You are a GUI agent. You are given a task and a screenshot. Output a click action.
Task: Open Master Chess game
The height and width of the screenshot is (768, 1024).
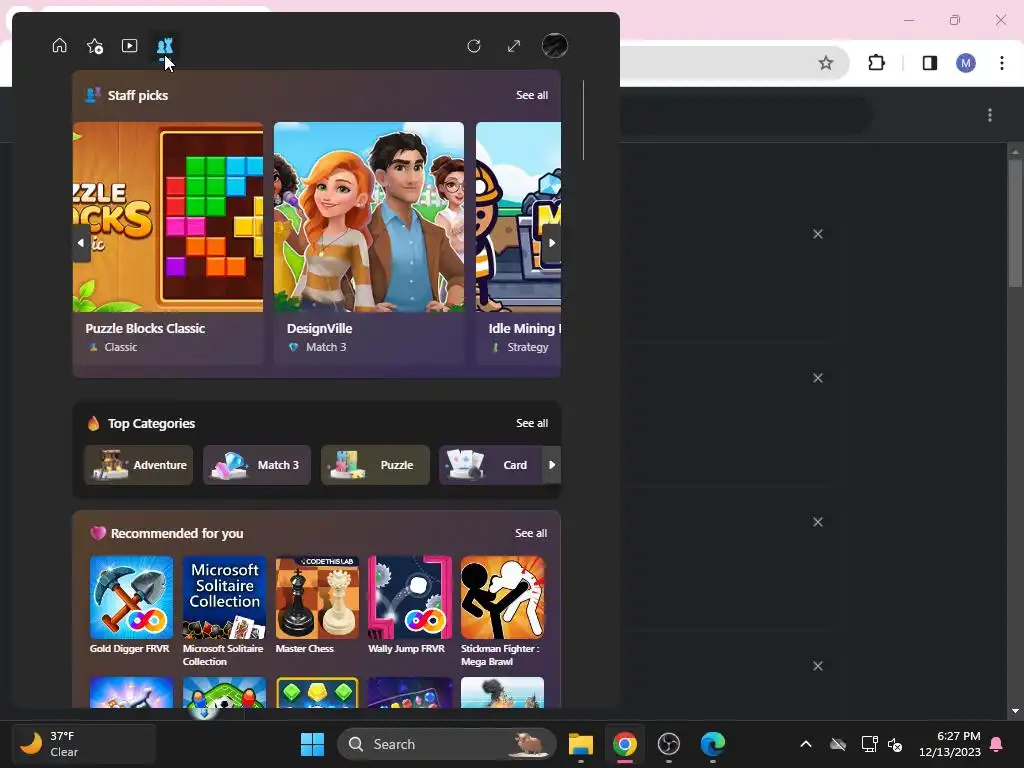pos(317,605)
